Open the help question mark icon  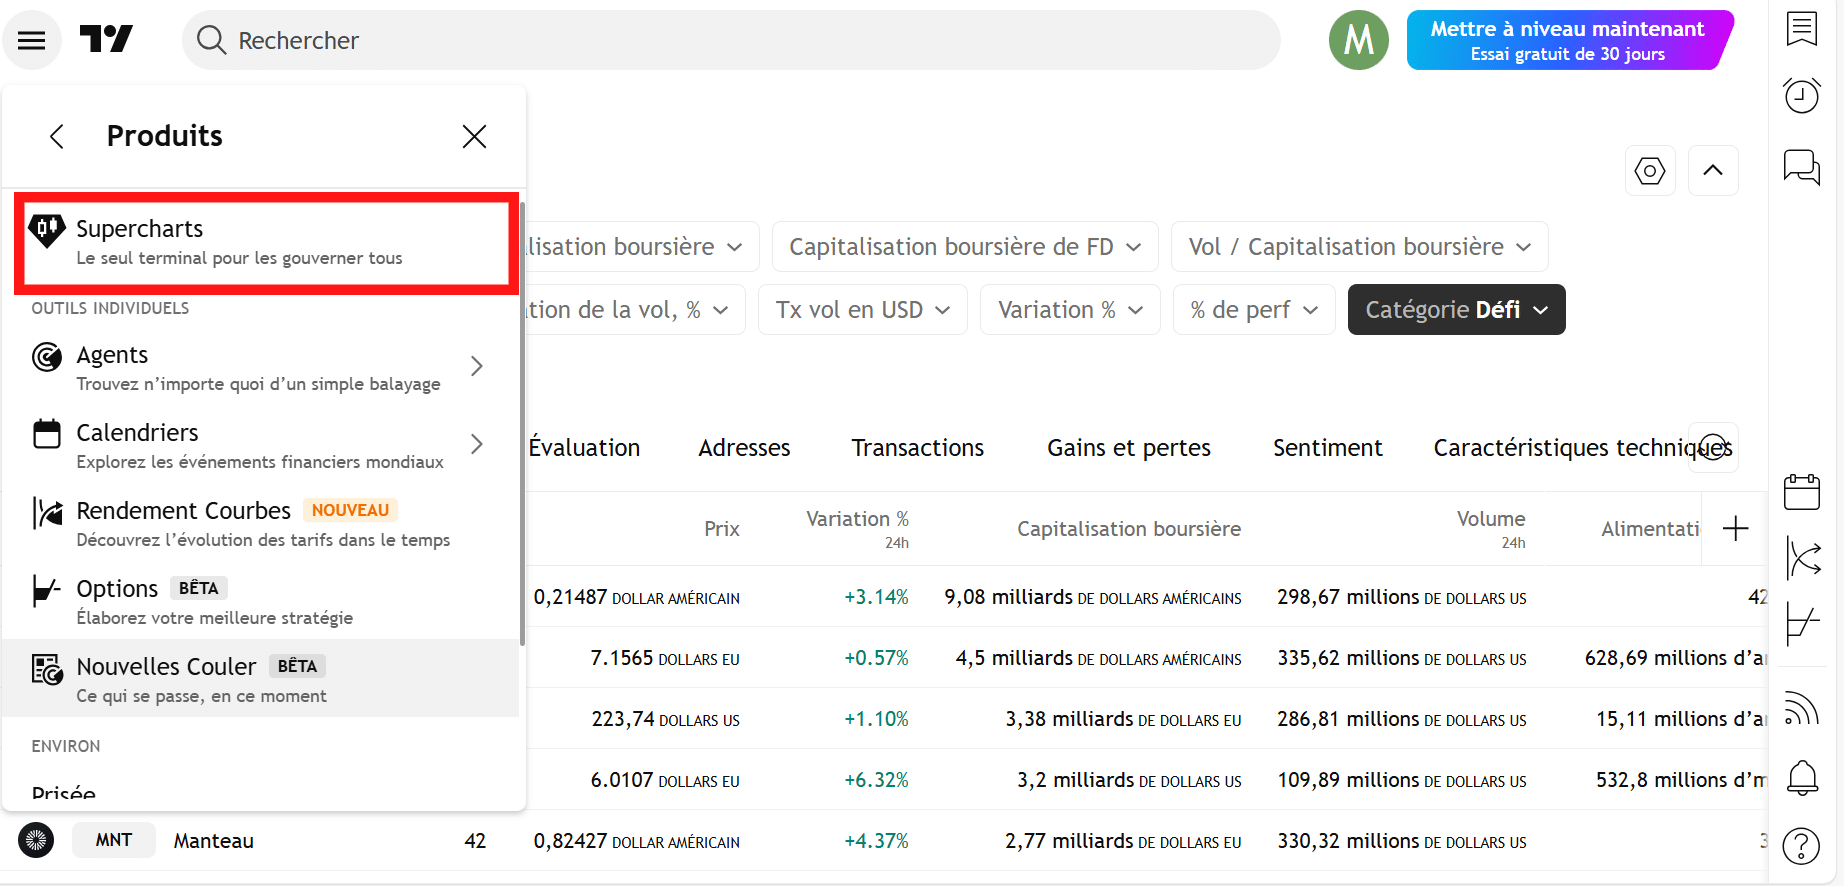[1801, 846]
